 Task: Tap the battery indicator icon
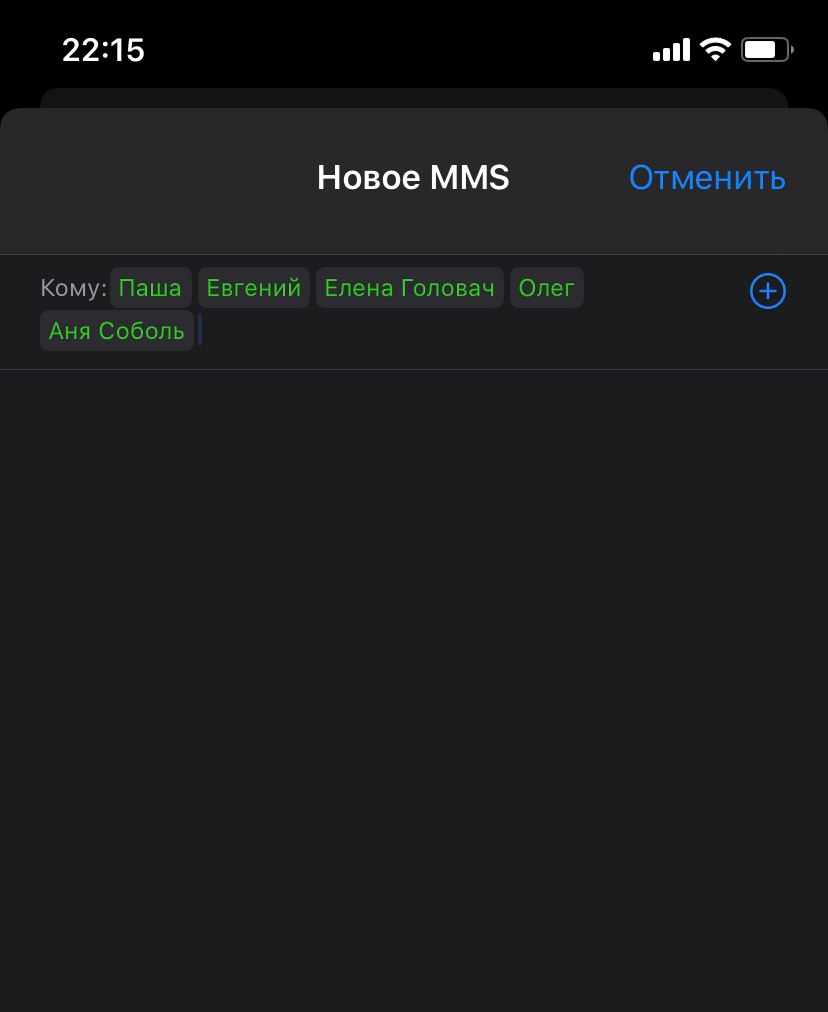point(767,50)
